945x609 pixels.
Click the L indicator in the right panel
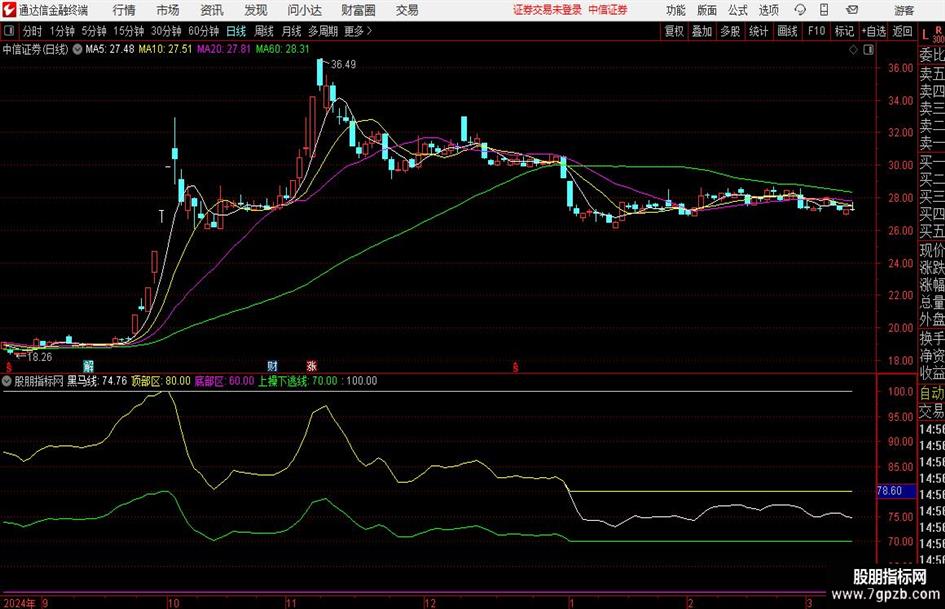click(x=925, y=36)
